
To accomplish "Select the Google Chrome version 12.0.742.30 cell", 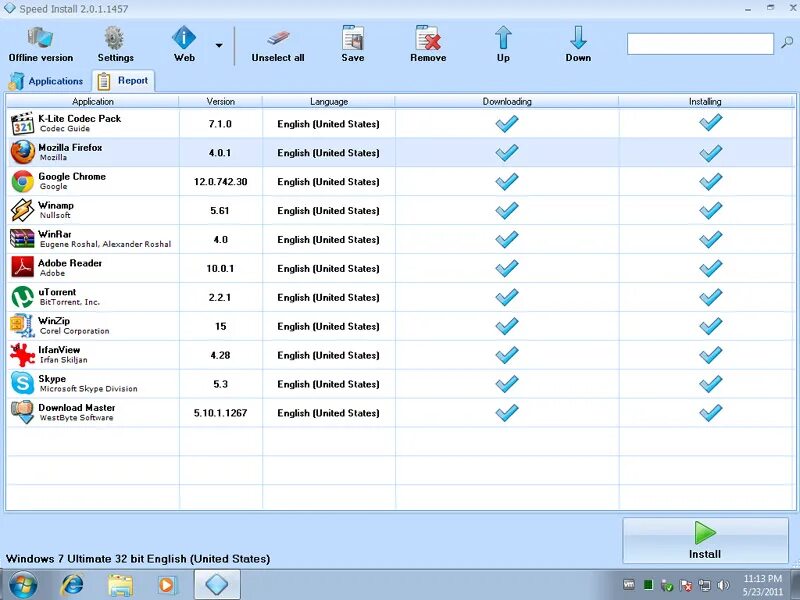I will point(220,182).
